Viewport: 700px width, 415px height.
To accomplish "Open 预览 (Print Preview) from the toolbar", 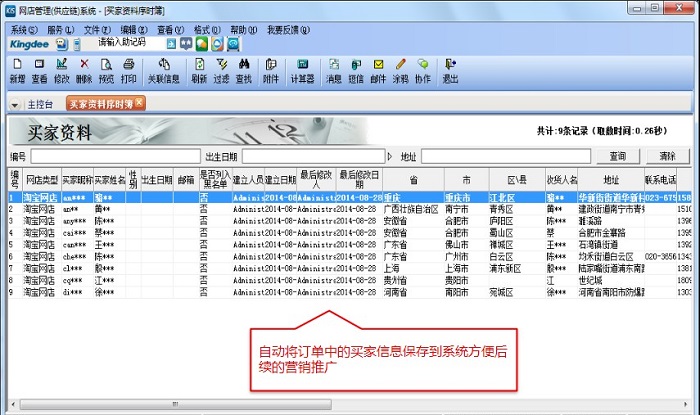I will tap(106, 71).
